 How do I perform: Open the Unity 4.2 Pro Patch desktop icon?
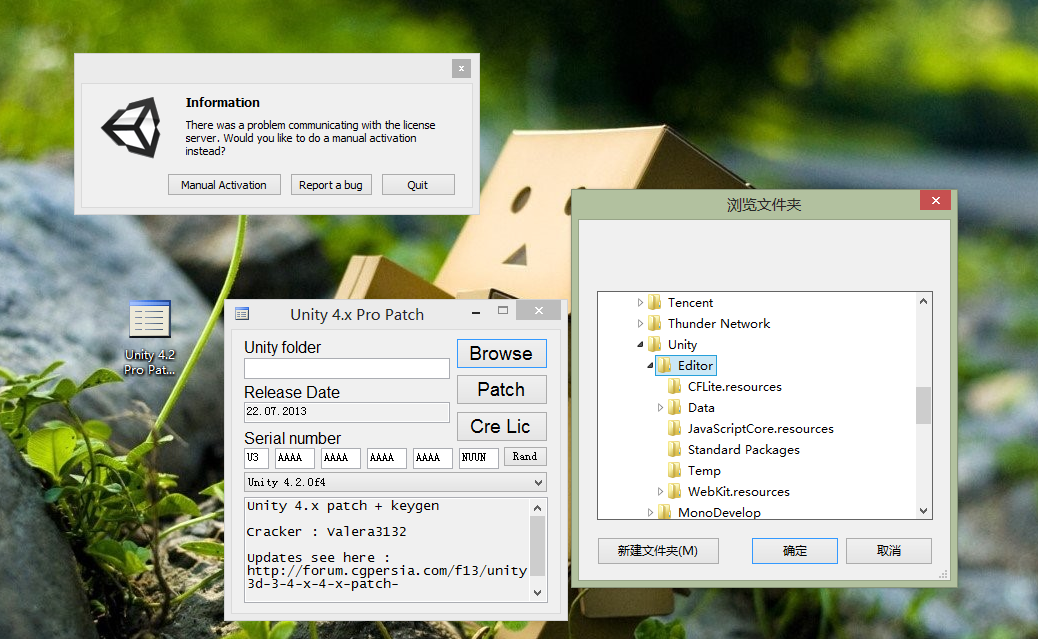click(x=150, y=338)
